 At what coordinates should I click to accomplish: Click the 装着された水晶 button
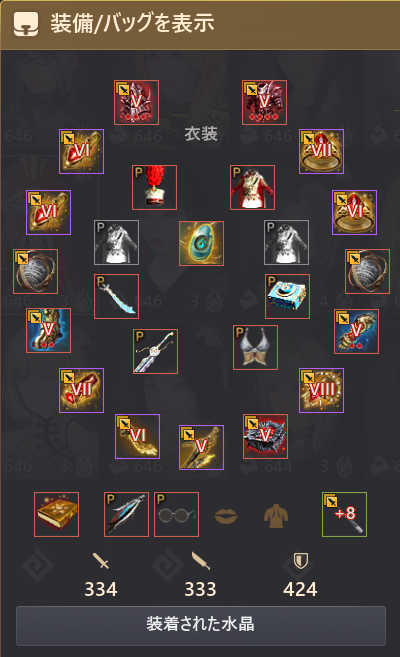tap(201, 625)
